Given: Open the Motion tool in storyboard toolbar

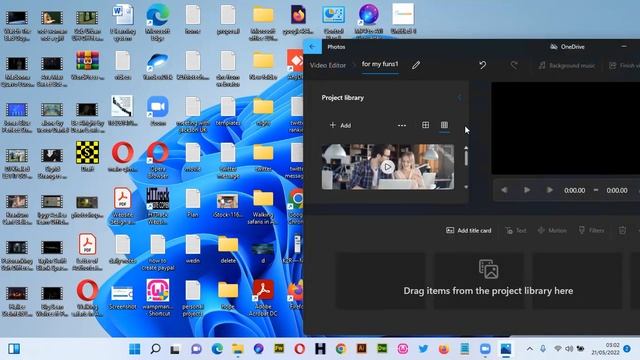Looking at the screenshot, I should pyautogui.click(x=552, y=231).
